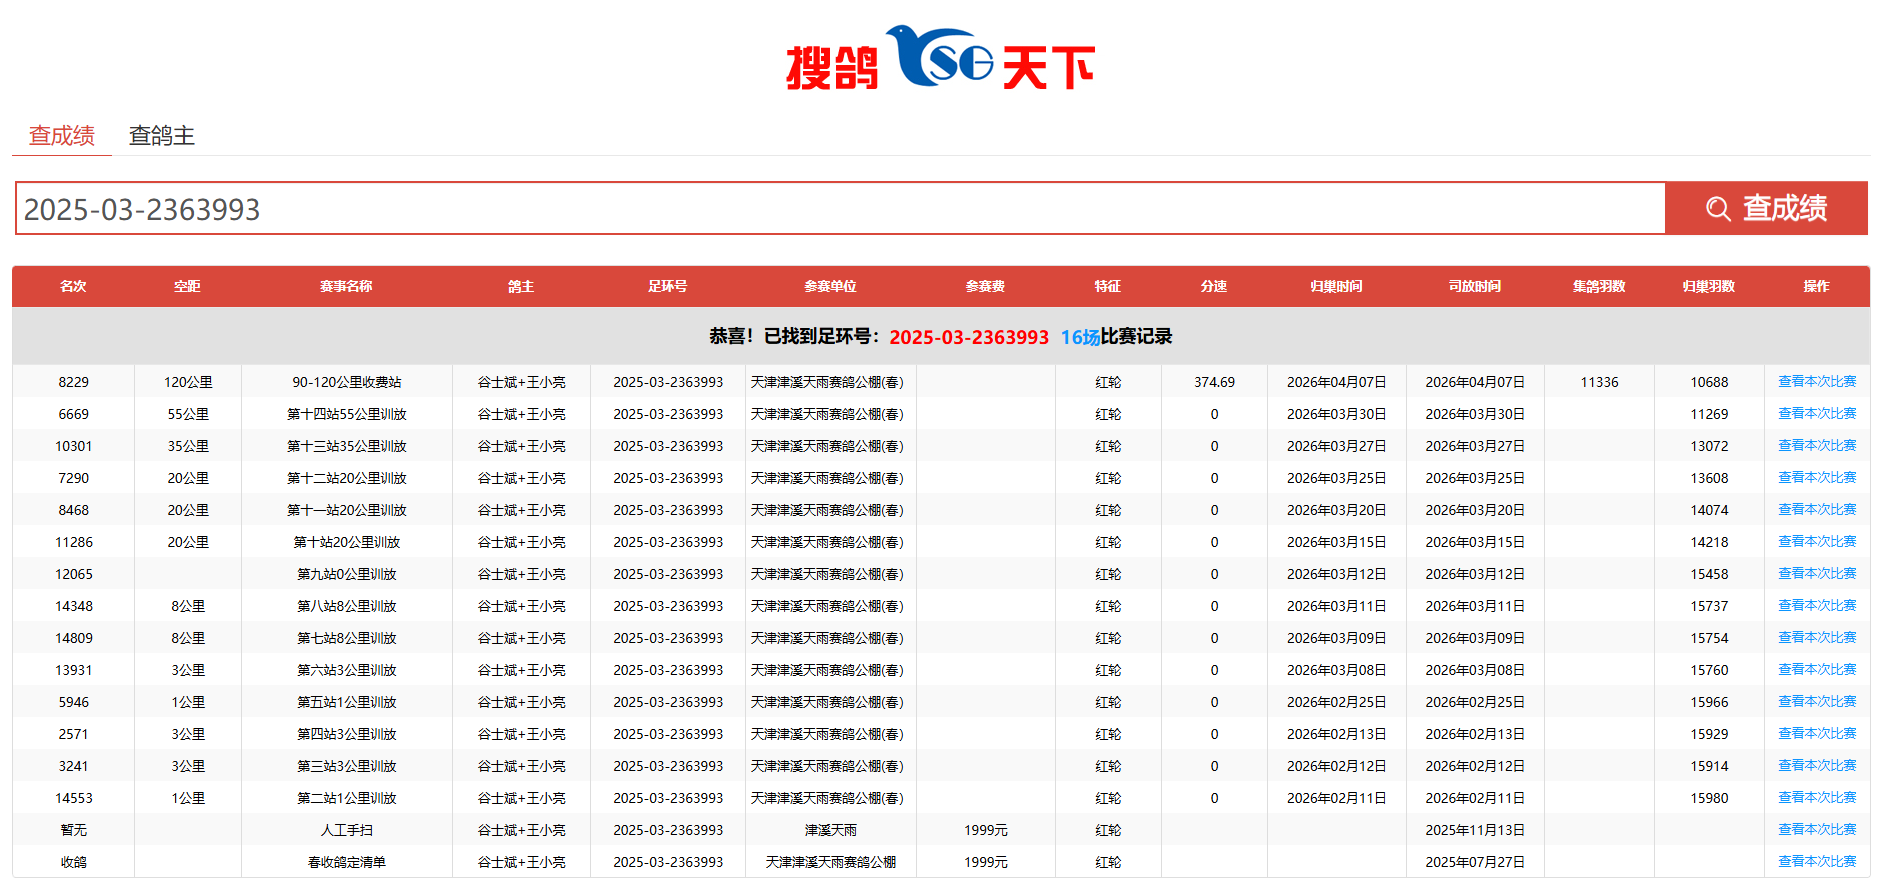Click the red 查成绩 search button
Viewport: 1884px width, 888px height.
pyautogui.click(x=1766, y=208)
